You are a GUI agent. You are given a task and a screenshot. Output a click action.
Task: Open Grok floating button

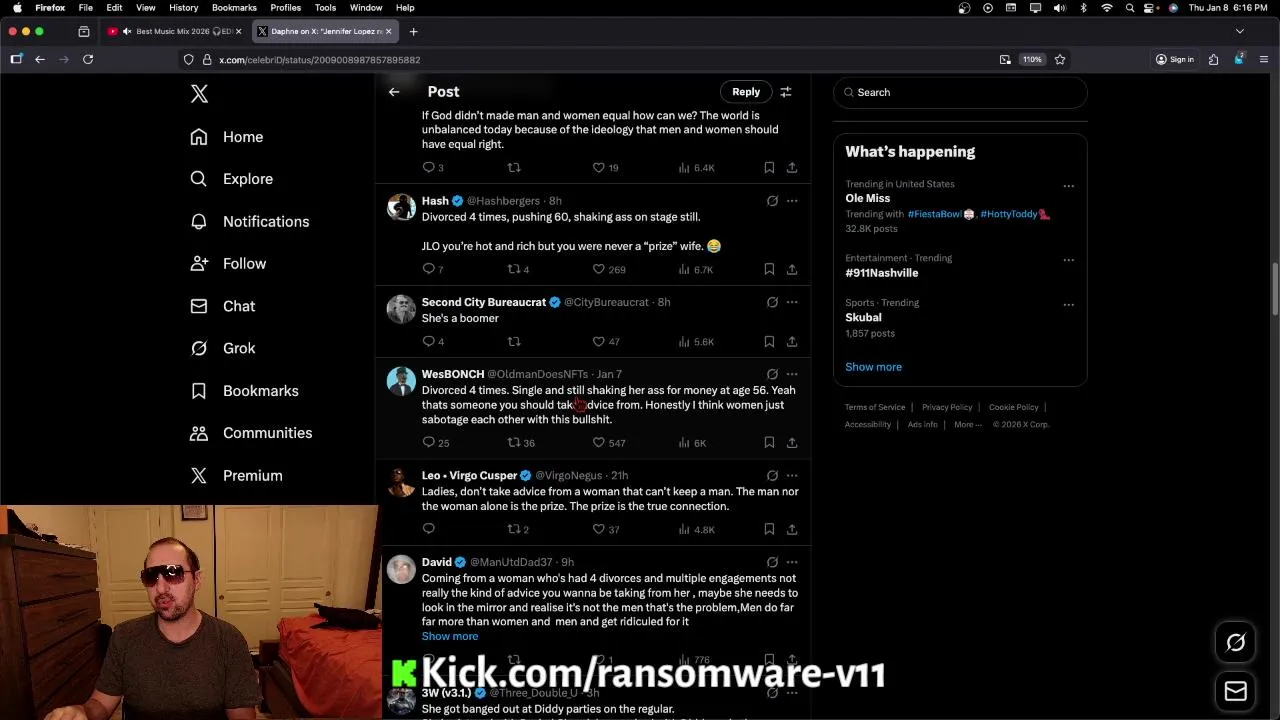click(1235, 643)
